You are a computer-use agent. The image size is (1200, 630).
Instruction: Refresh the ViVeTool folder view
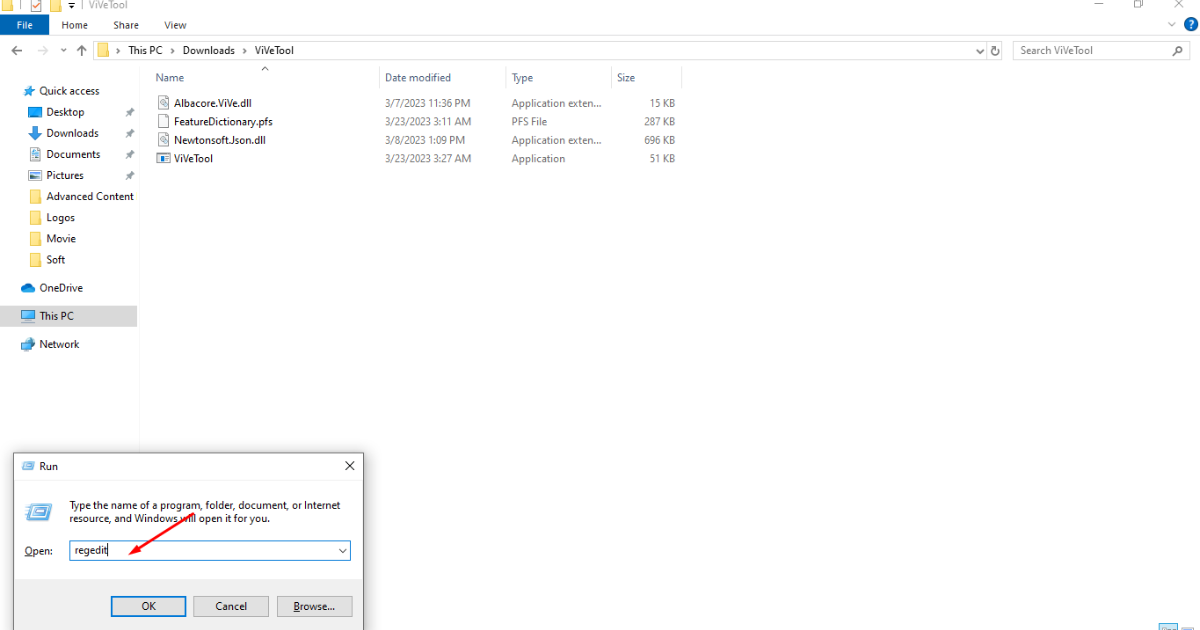click(995, 50)
